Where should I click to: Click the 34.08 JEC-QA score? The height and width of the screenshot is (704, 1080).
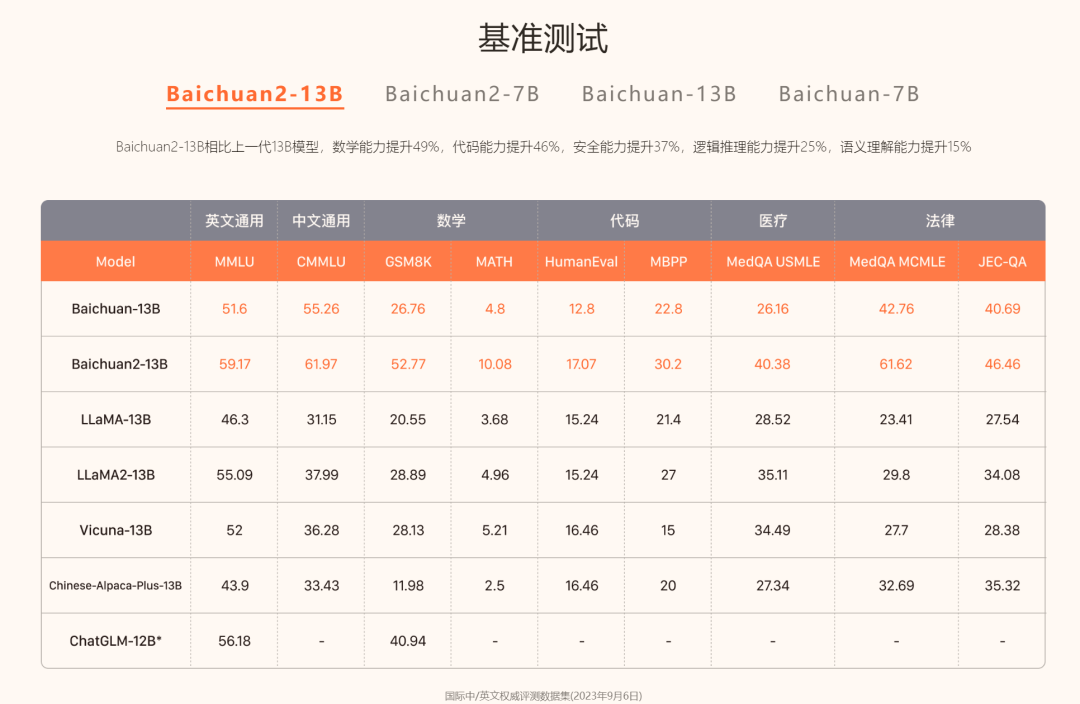click(1002, 475)
